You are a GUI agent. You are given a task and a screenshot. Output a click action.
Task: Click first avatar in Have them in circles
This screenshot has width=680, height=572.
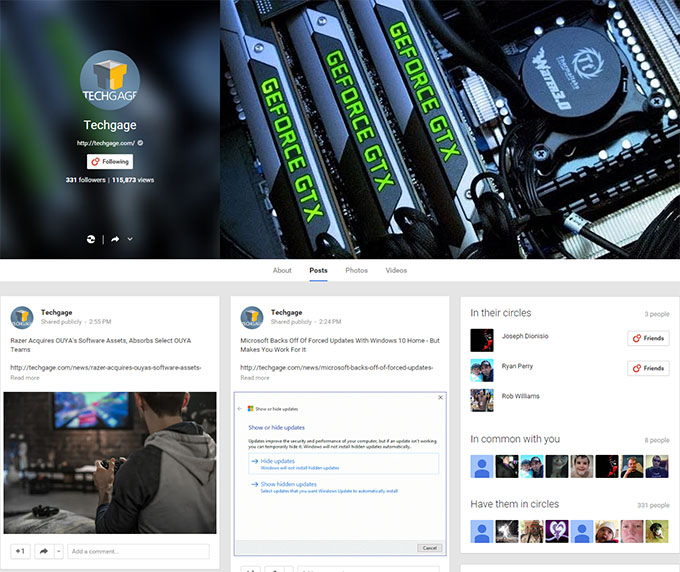point(482,531)
